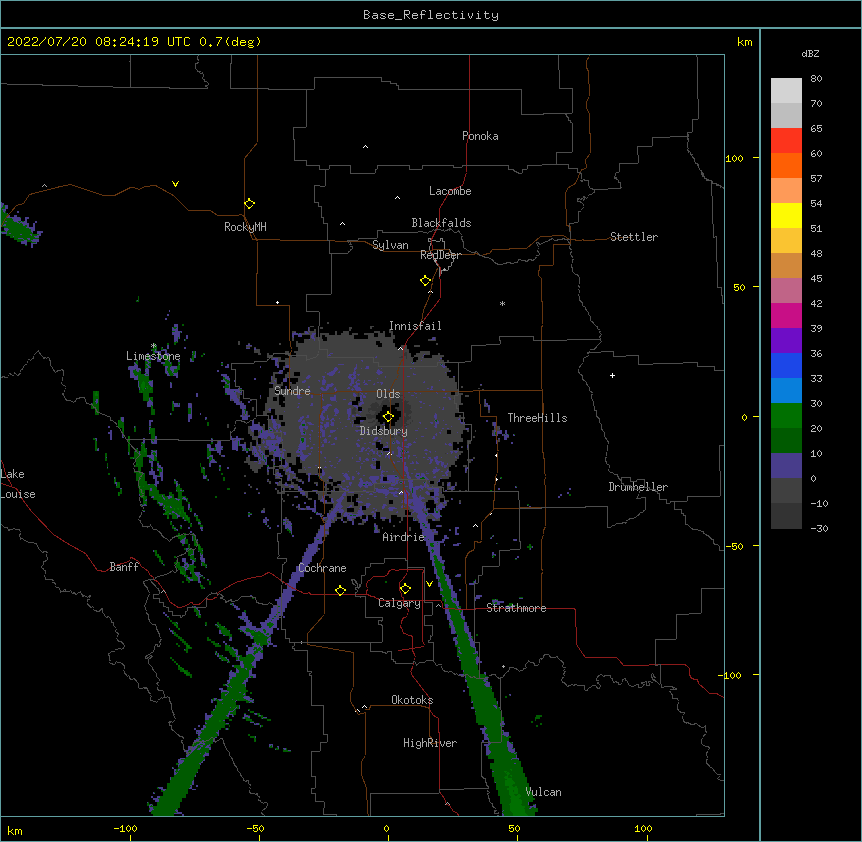Click the Okotoks town label
The image size is (862, 842).
412,700
